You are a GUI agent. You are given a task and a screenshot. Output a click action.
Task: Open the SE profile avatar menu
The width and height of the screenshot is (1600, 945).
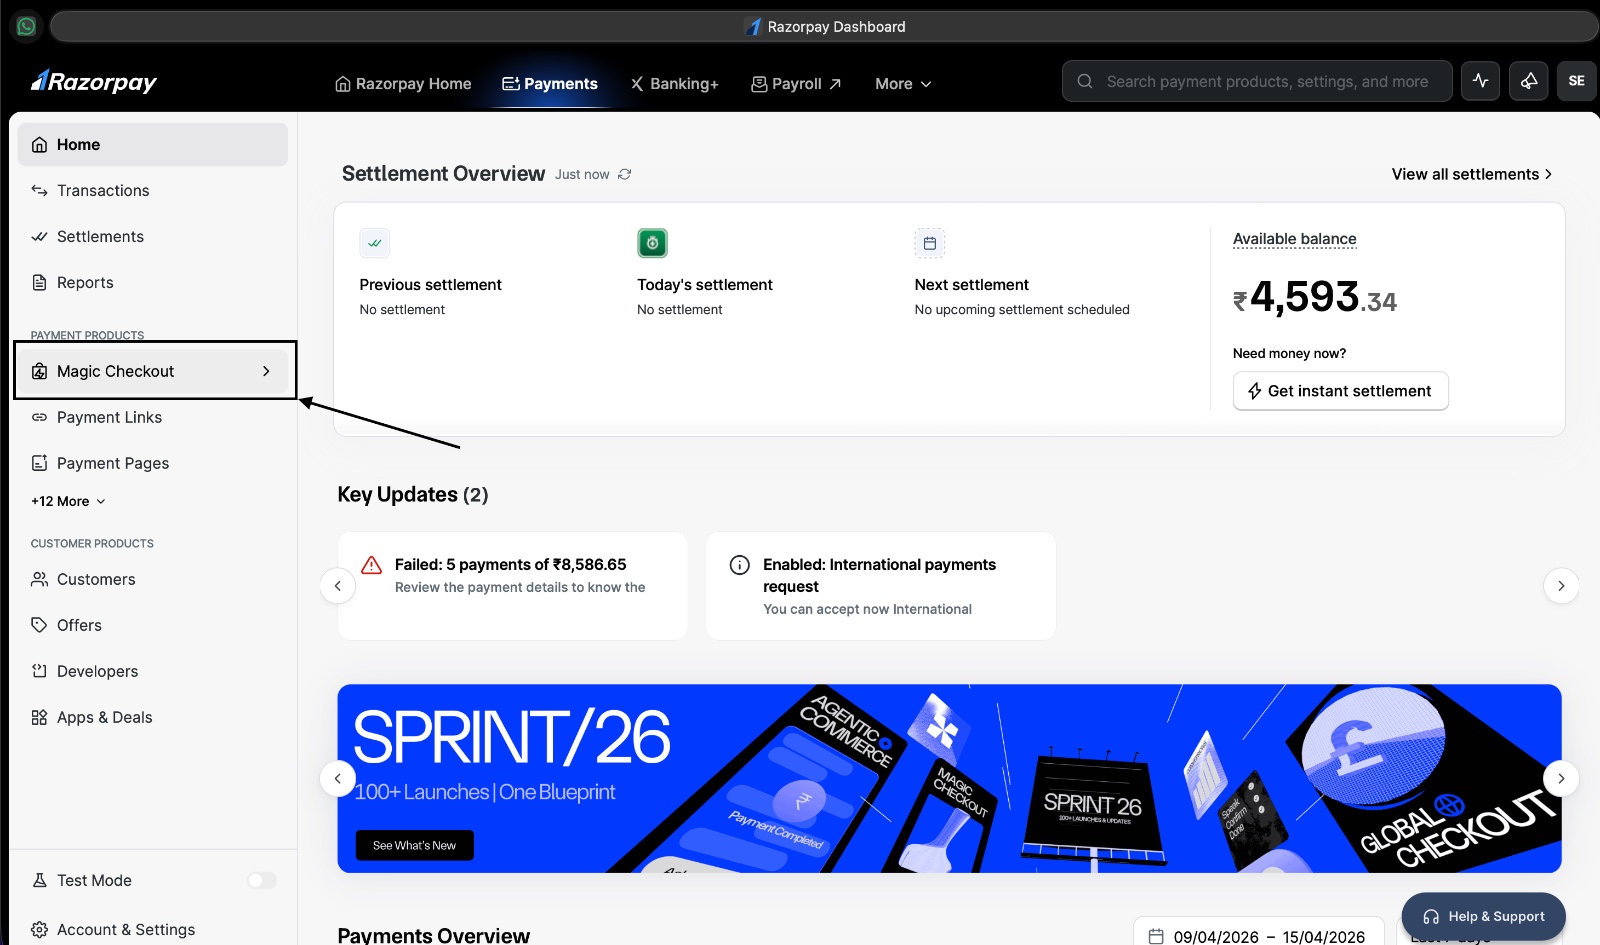click(1576, 82)
